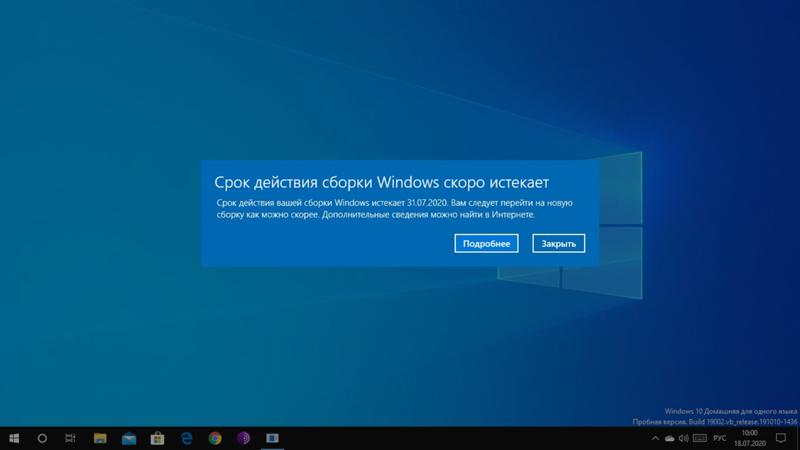The height and width of the screenshot is (450, 800).
Task: Expand hidden system tray icons
Action: [655, 438]
